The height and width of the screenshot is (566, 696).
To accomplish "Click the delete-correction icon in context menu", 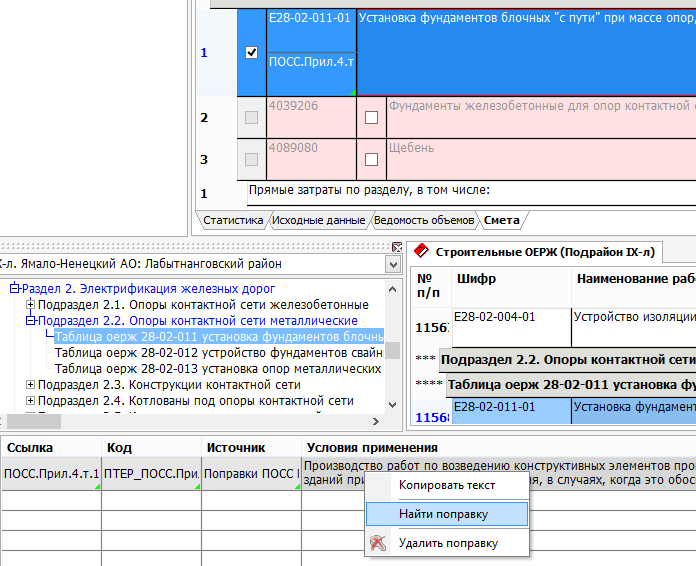I will point(378,542).
